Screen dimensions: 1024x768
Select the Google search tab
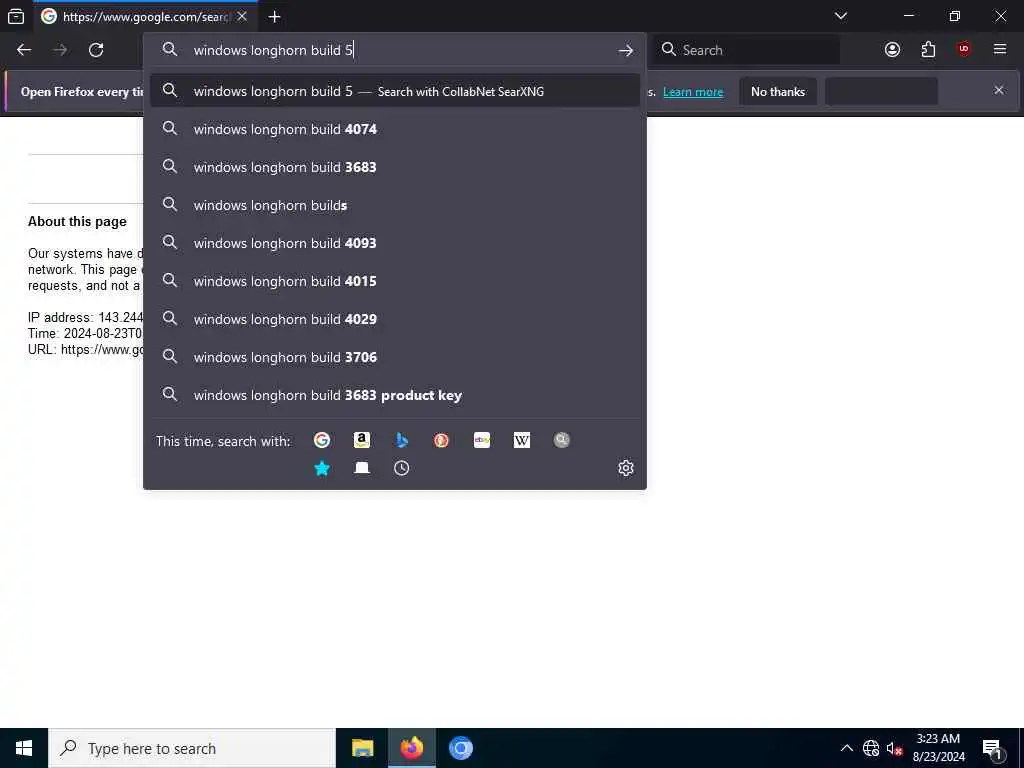[145, 16]
